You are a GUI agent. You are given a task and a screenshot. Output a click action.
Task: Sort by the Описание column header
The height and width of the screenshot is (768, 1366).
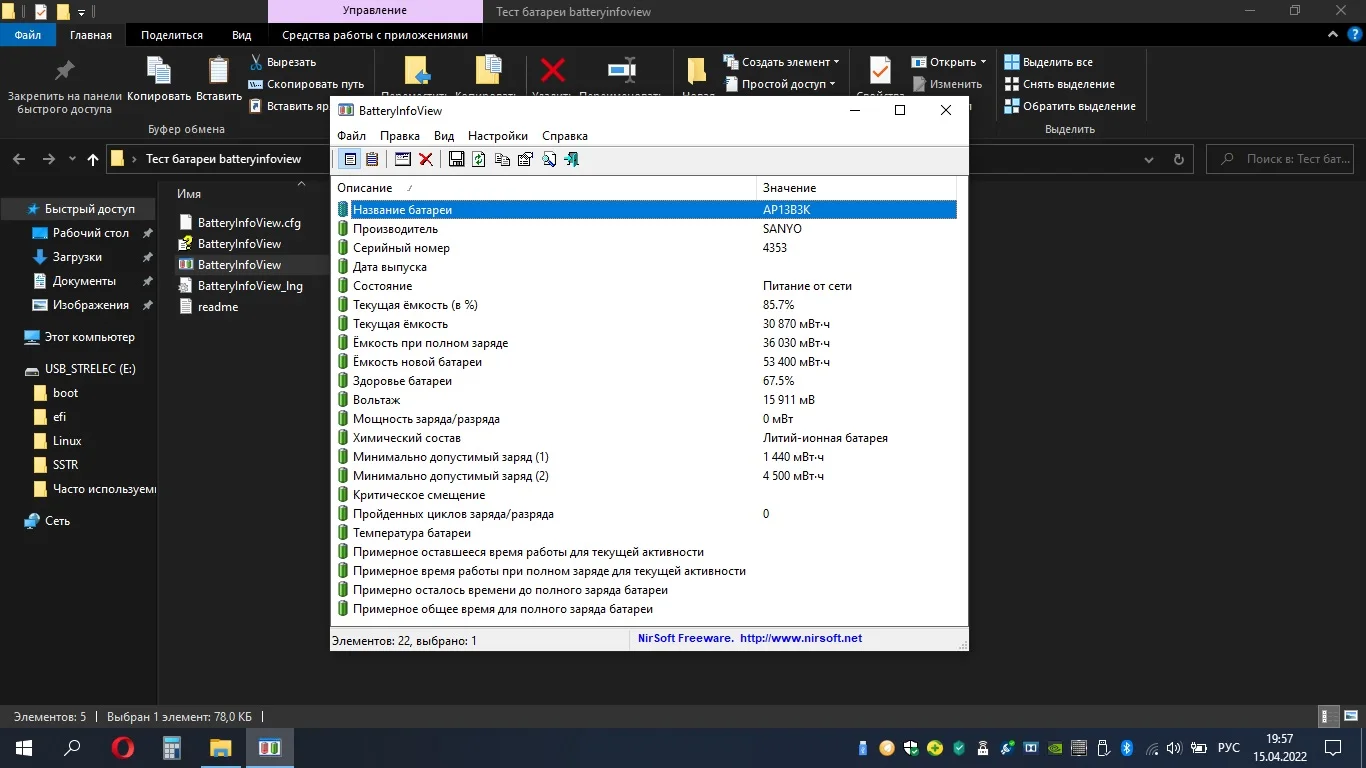544,188
